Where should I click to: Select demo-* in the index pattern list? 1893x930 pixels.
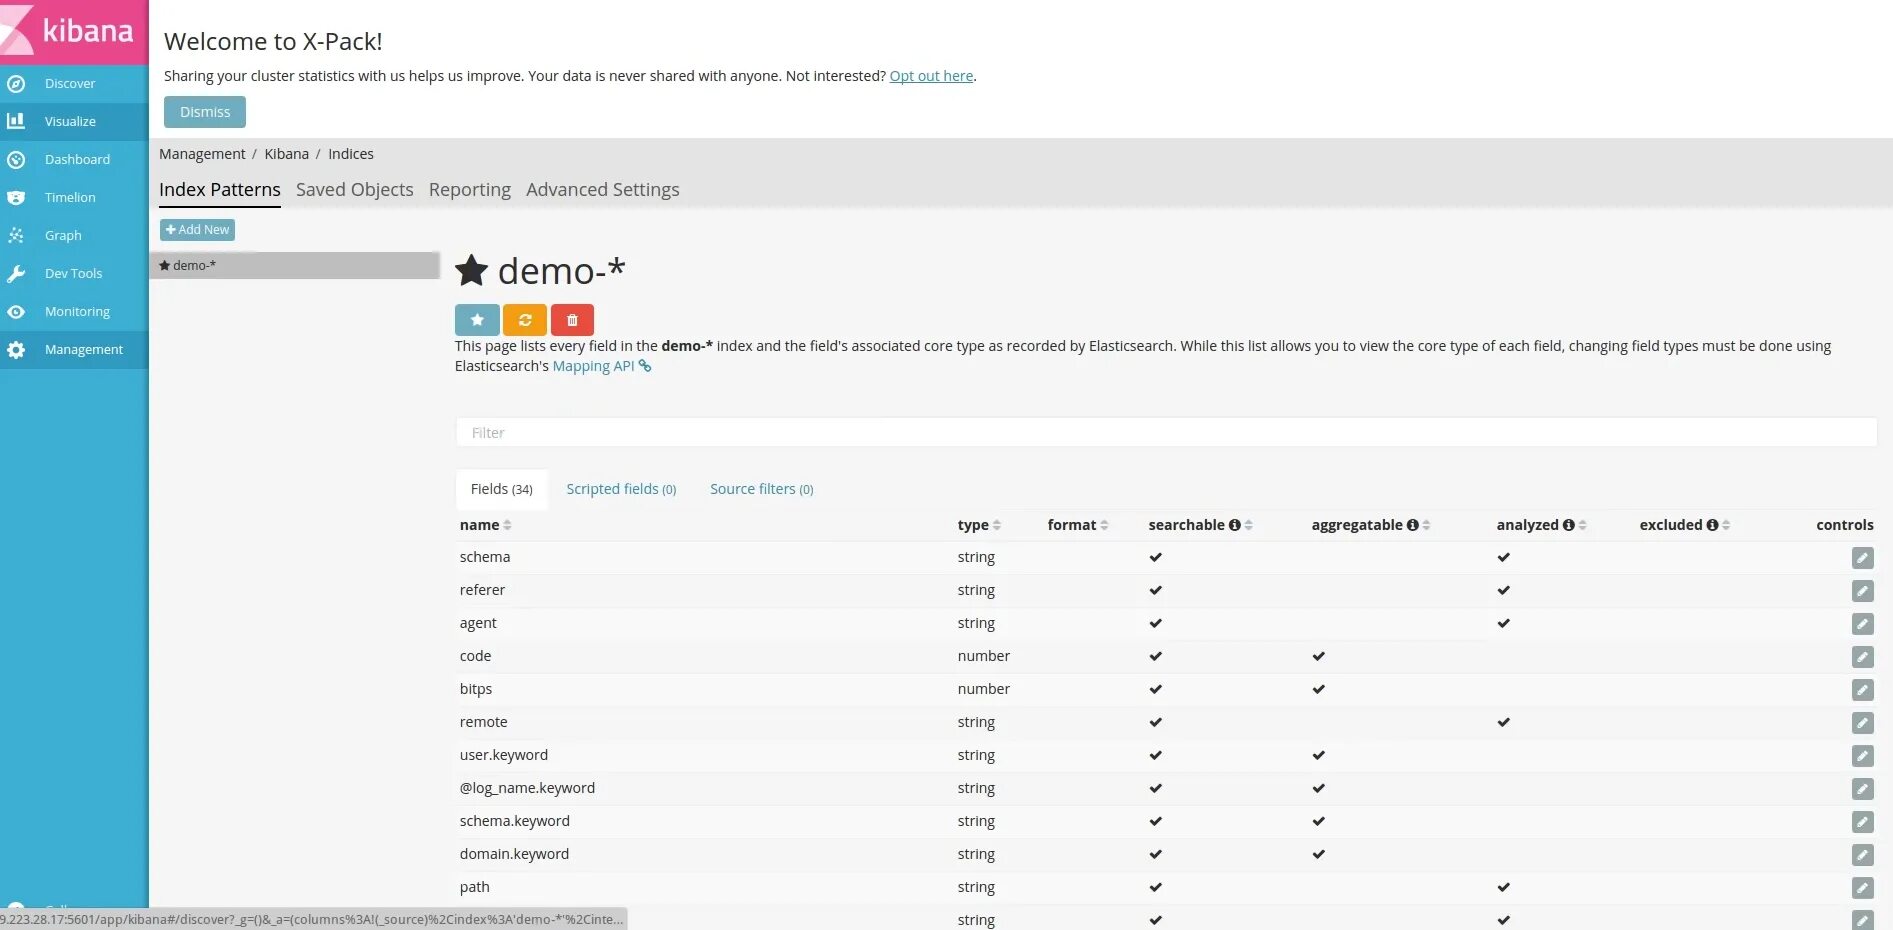pos(295,265)
